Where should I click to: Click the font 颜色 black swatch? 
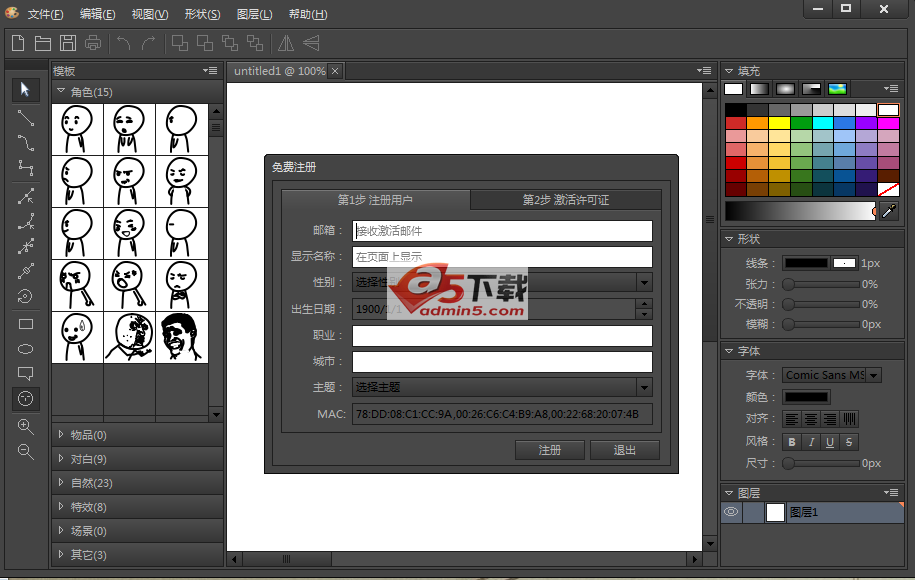click(806, 397)
